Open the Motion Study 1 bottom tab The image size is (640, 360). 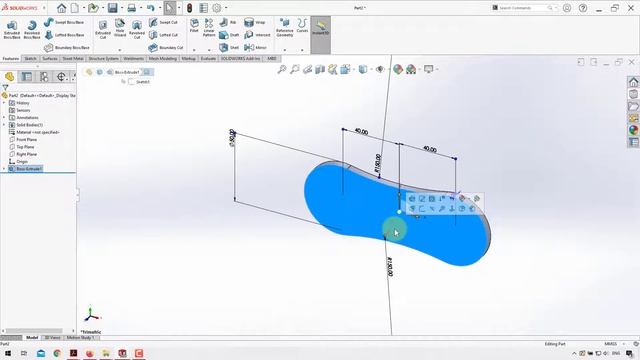click(80, 338)
